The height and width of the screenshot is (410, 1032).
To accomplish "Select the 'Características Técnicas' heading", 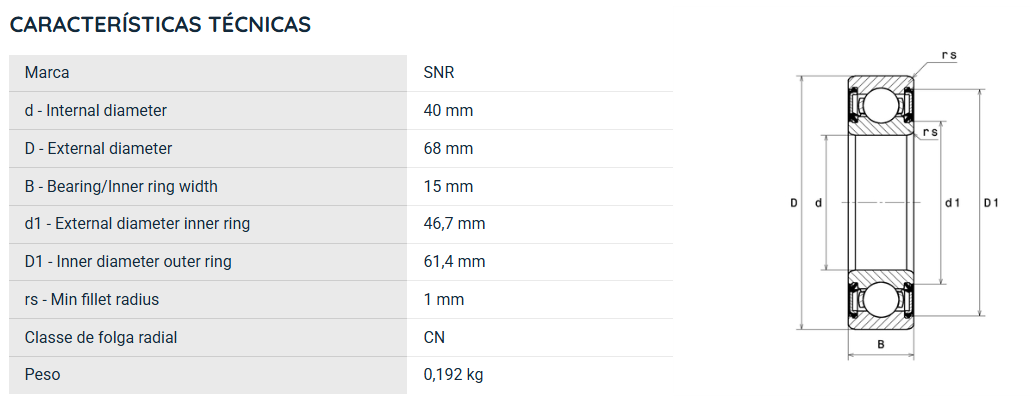I will [160, 24].
